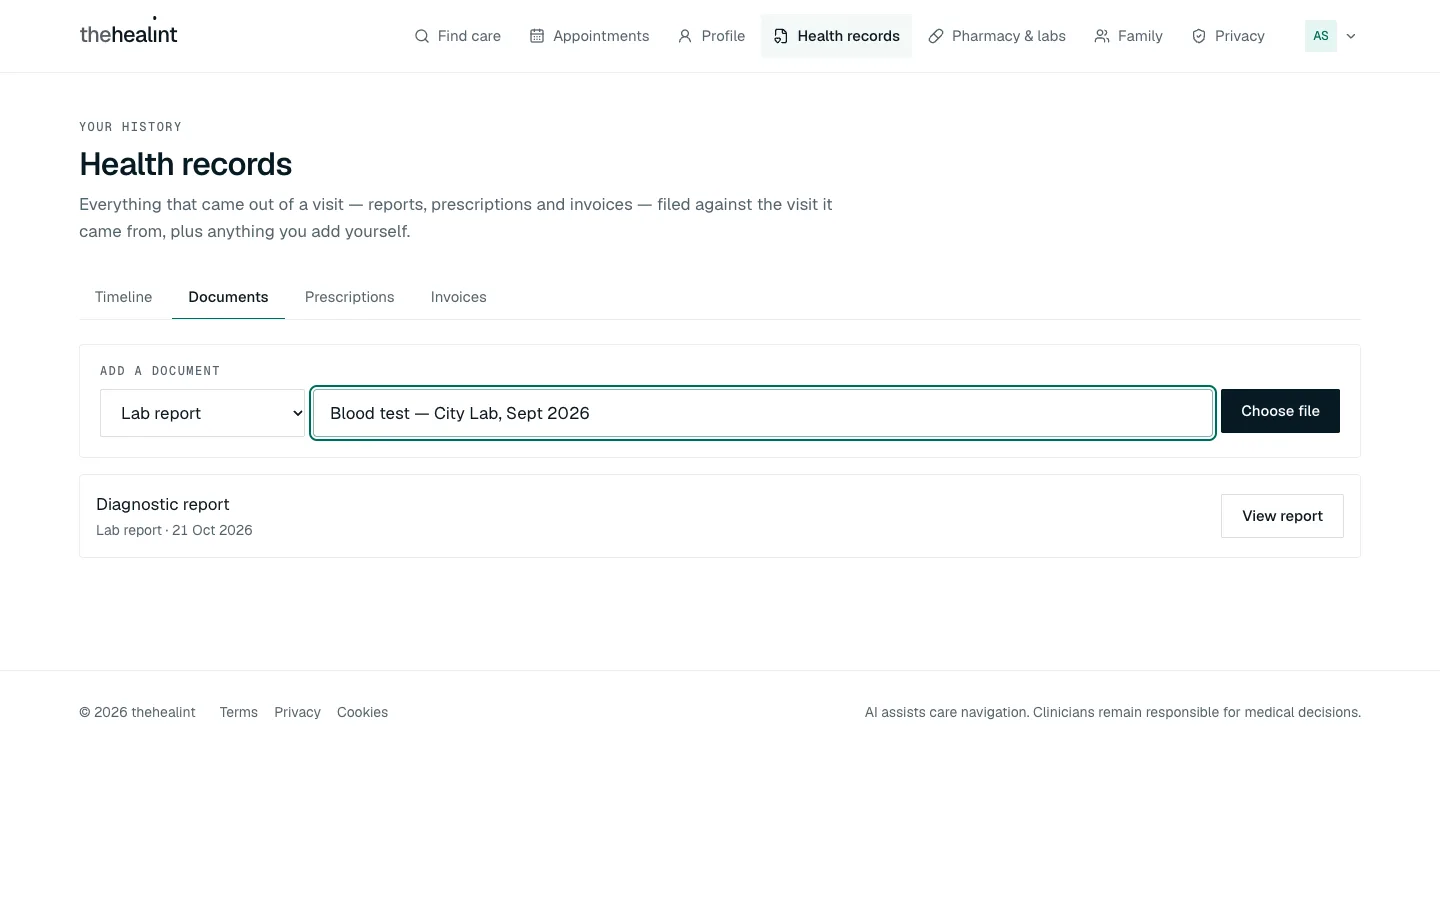
Task: Navigate to Family in top navigation
Action: (1129, 36)
